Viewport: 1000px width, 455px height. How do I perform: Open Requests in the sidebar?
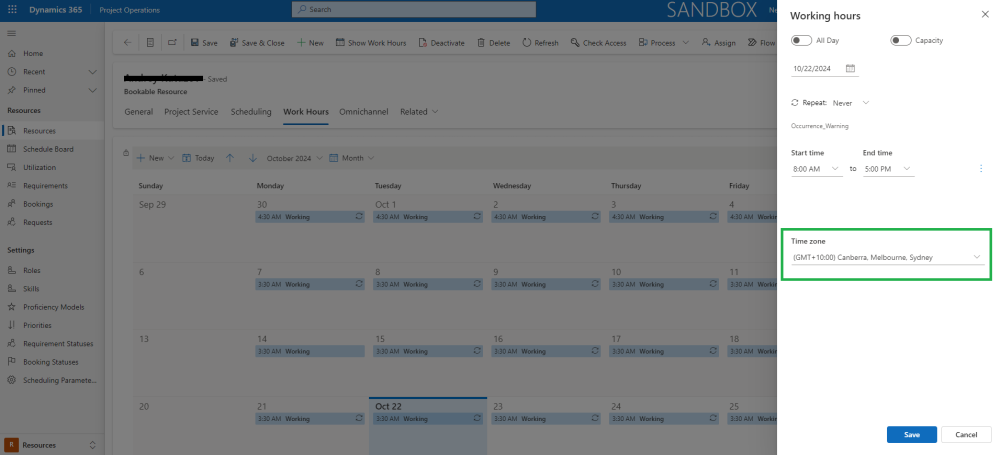38,222
